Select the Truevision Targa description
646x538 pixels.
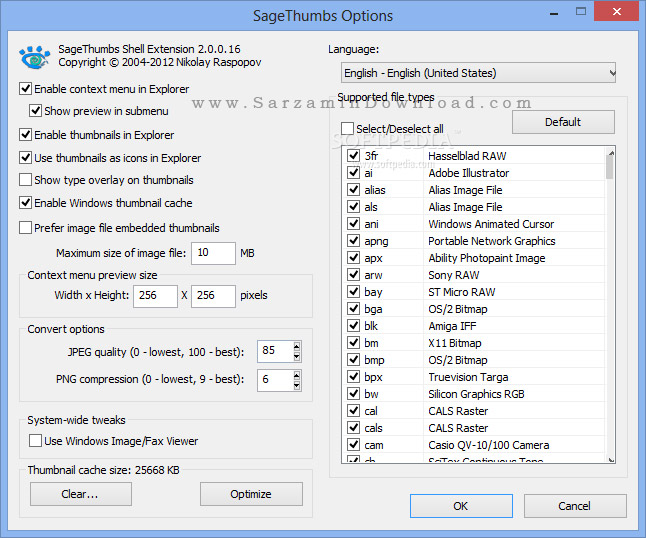point(468,377)
